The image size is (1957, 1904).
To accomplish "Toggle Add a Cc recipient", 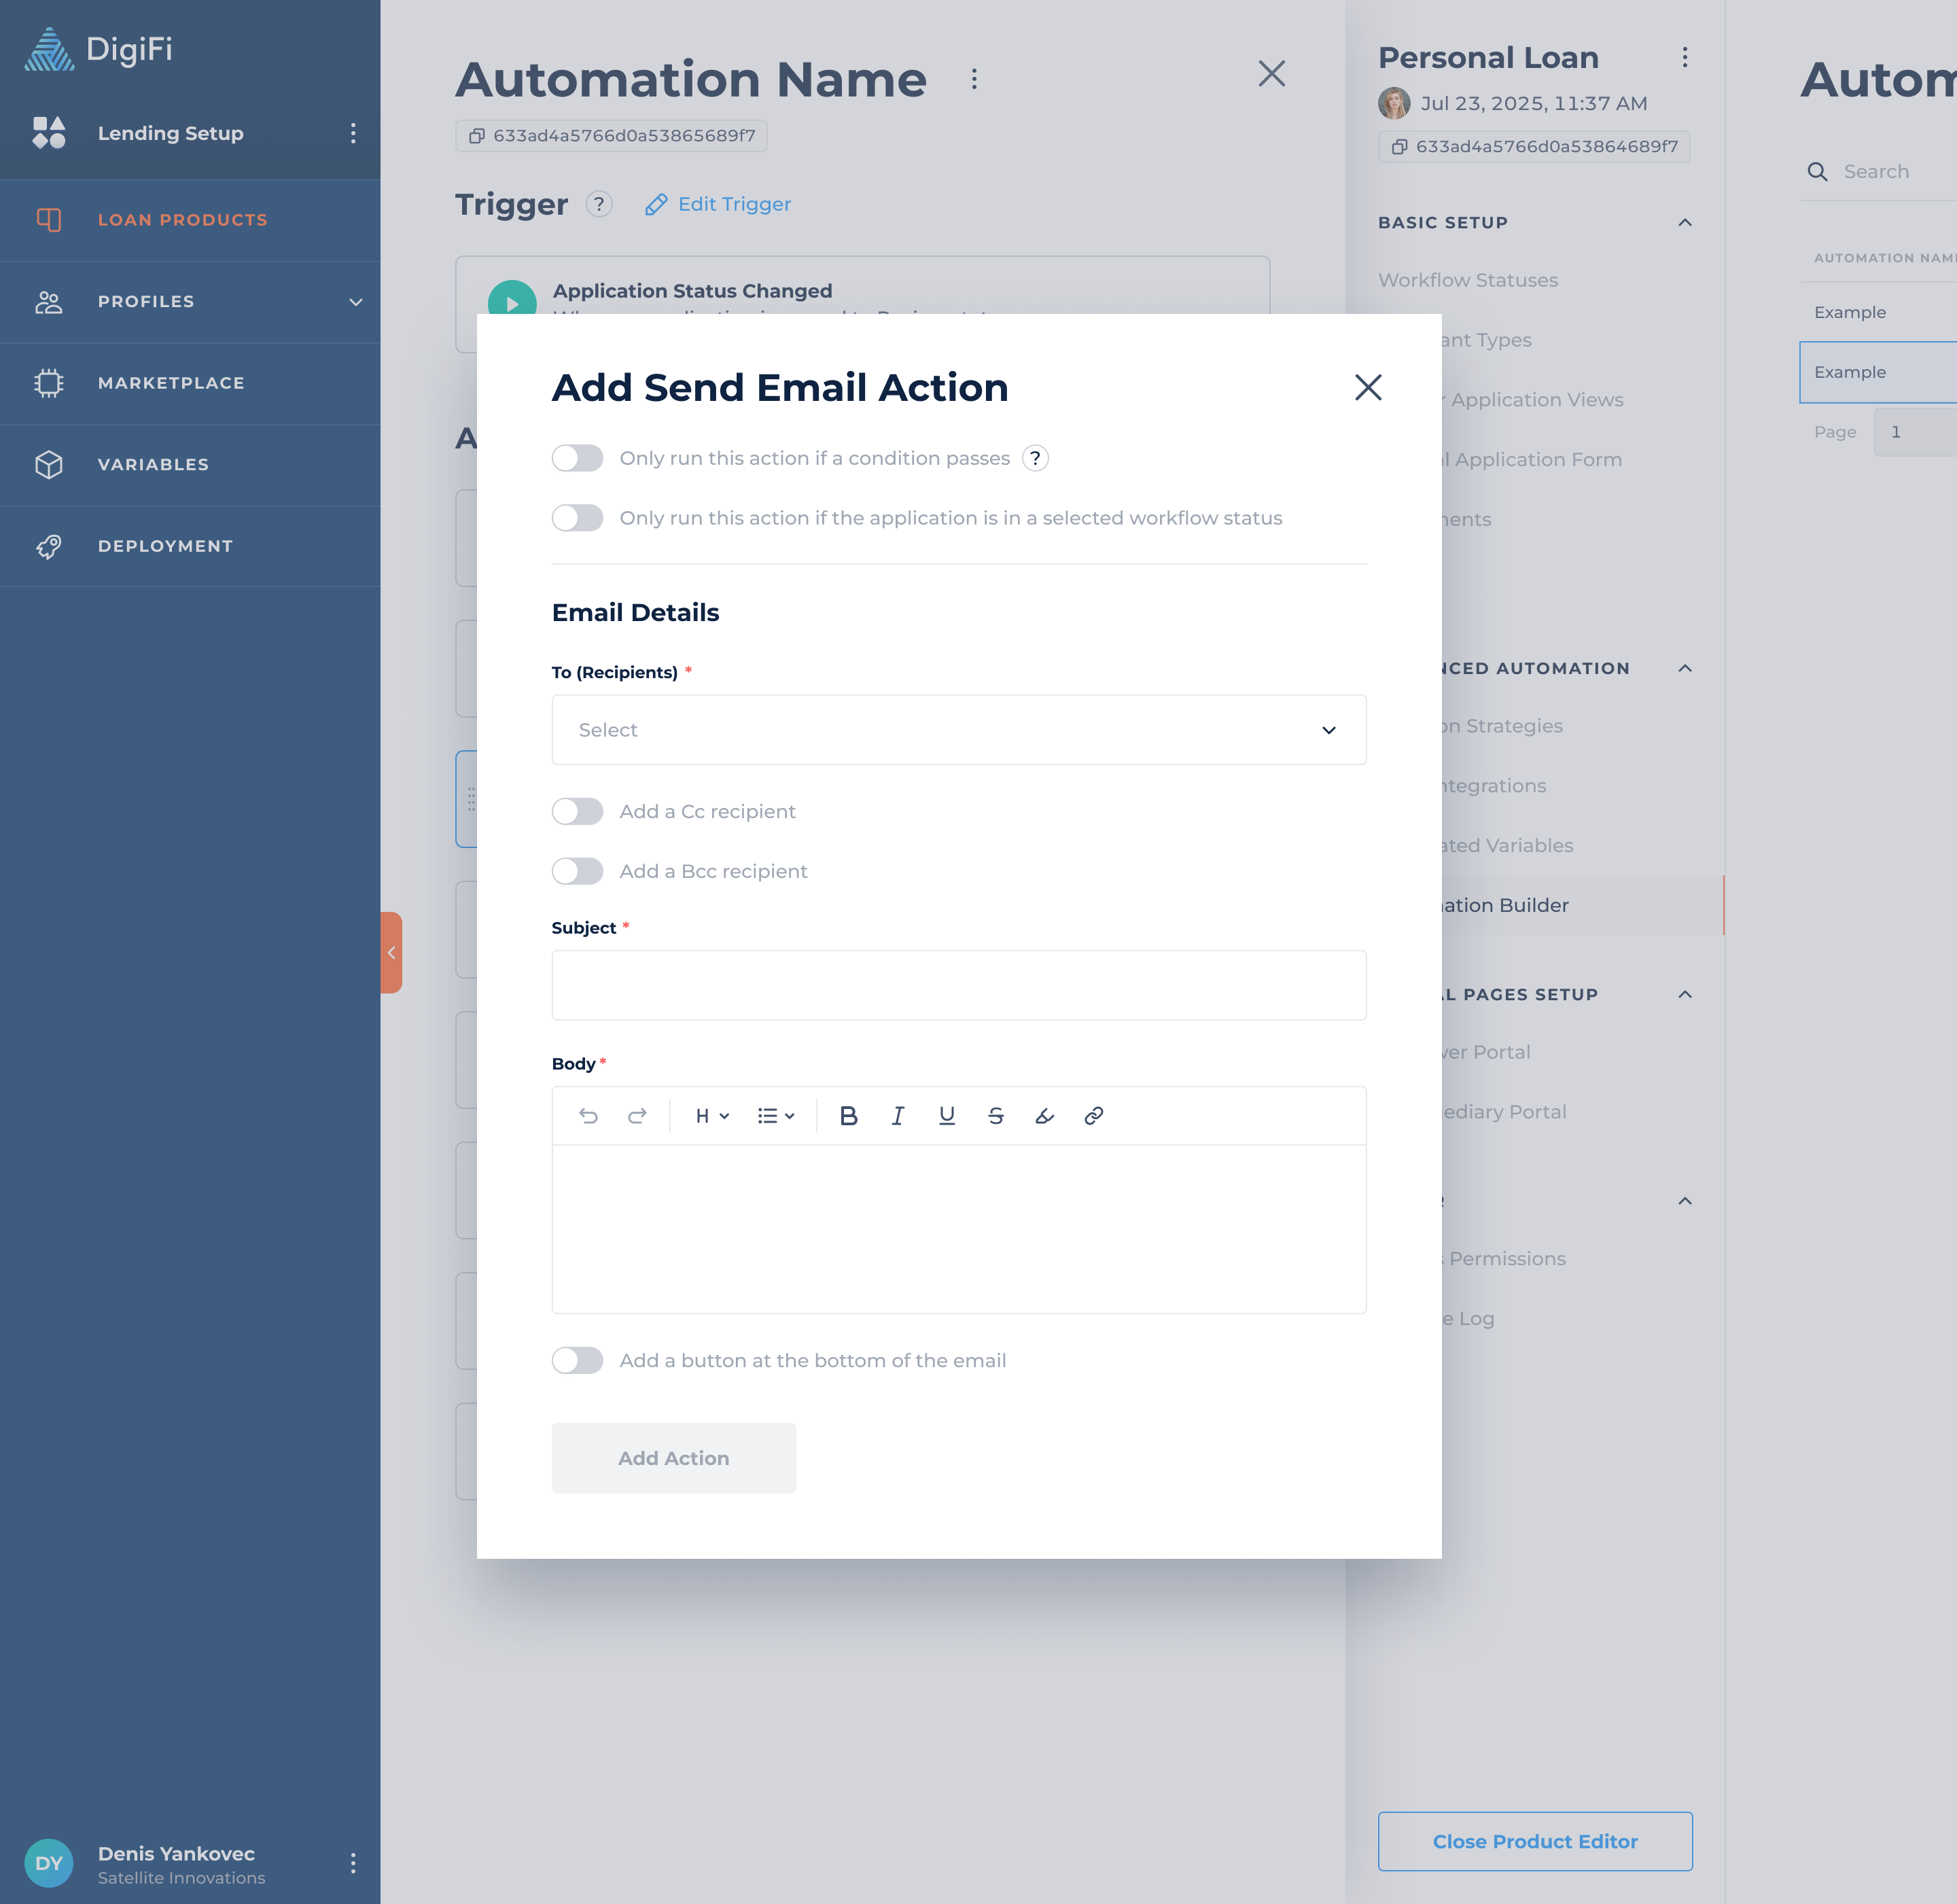I will tap(577, 811).
